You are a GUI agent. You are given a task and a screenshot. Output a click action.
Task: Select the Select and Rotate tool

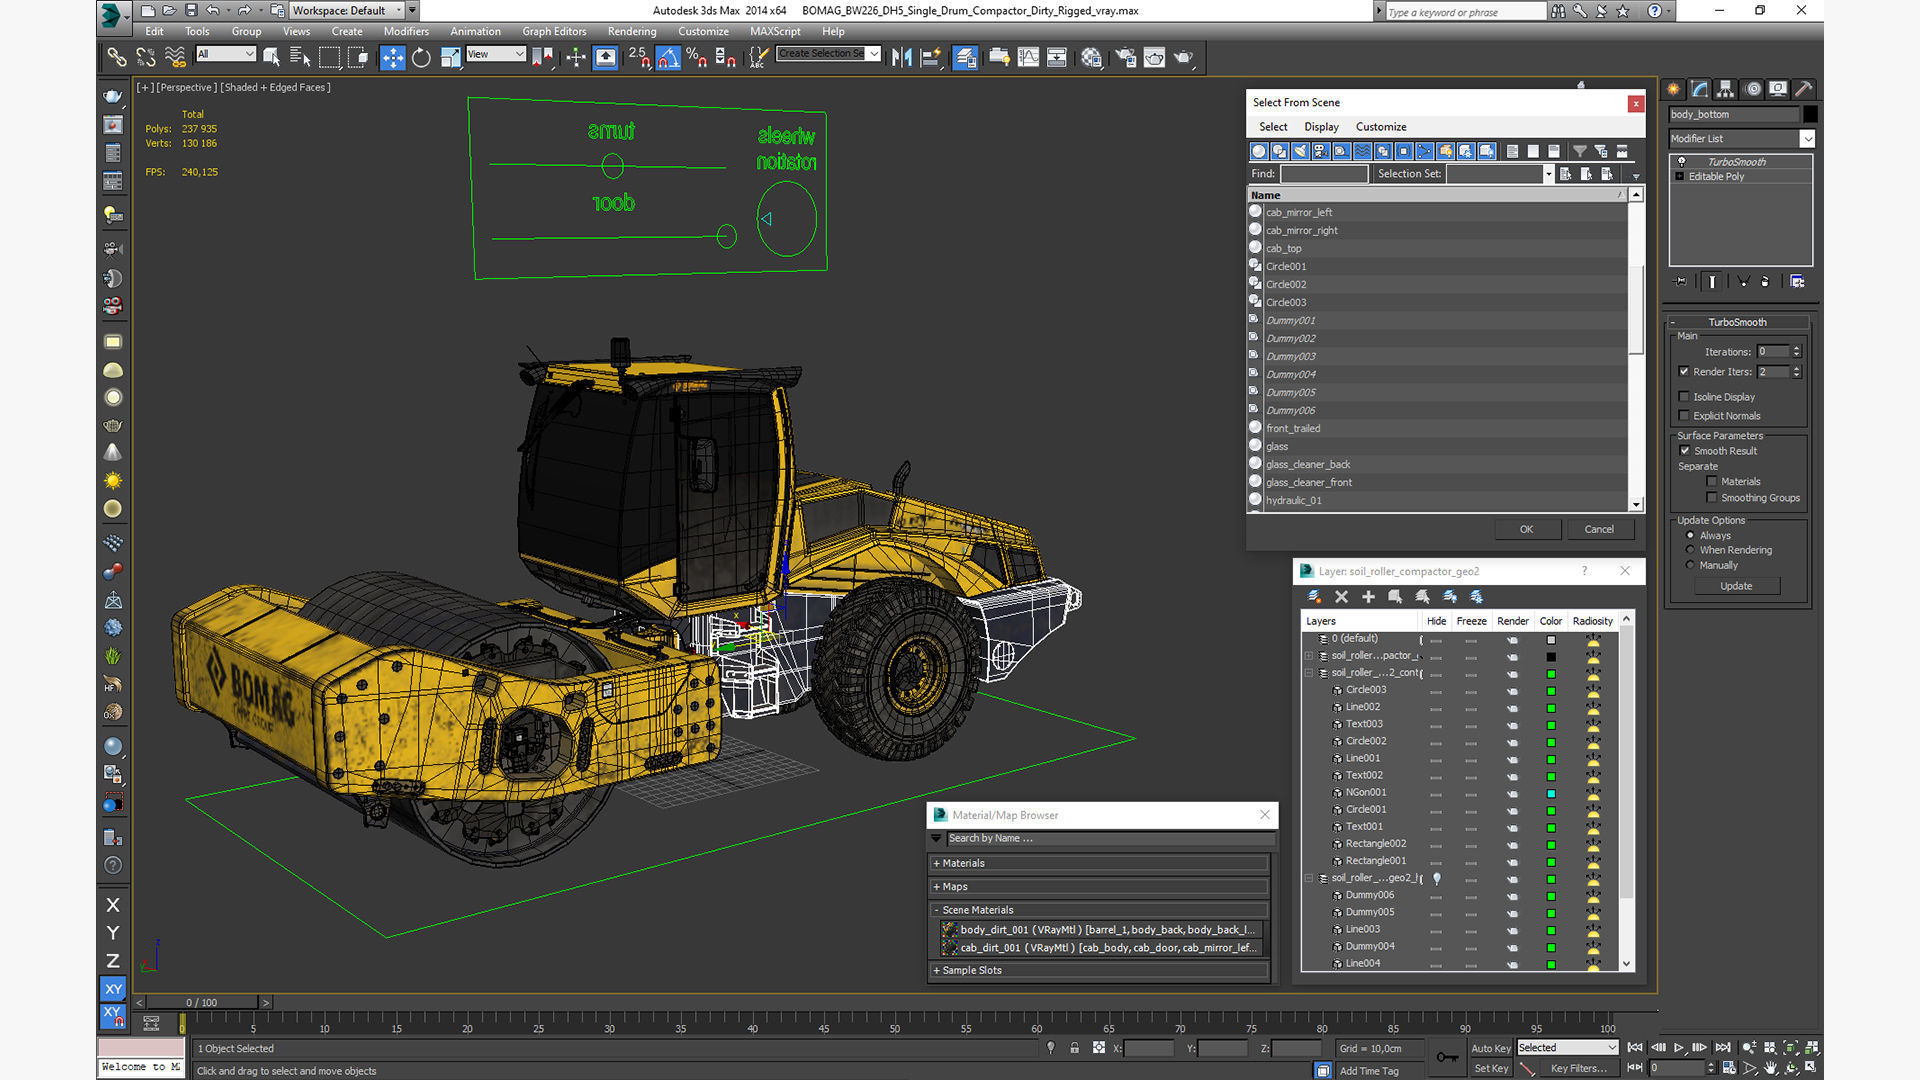coord(421,58)
